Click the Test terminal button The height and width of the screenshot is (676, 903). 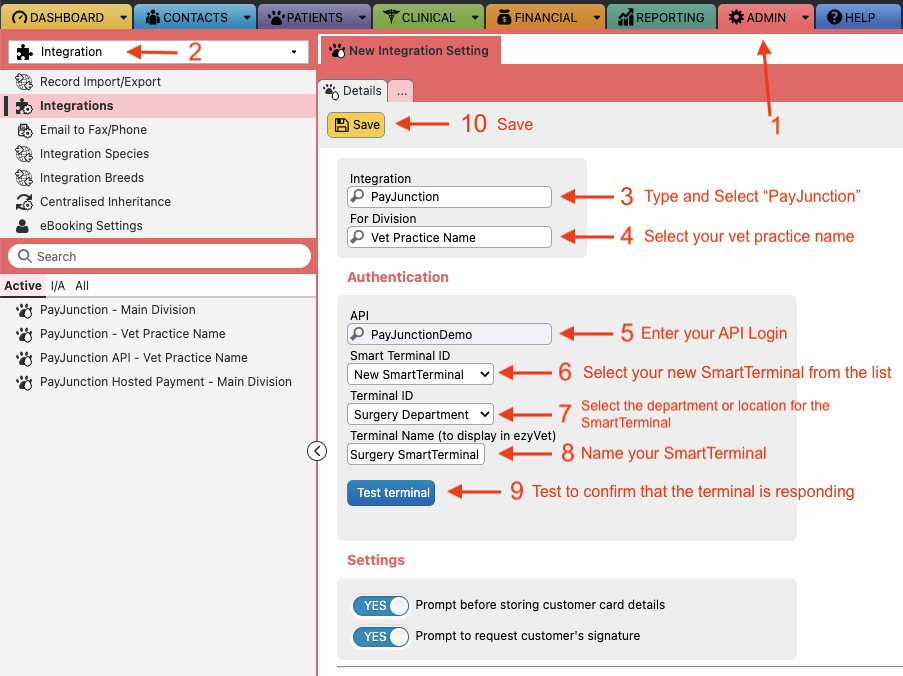pyautogui.click(x=391, y=493)
